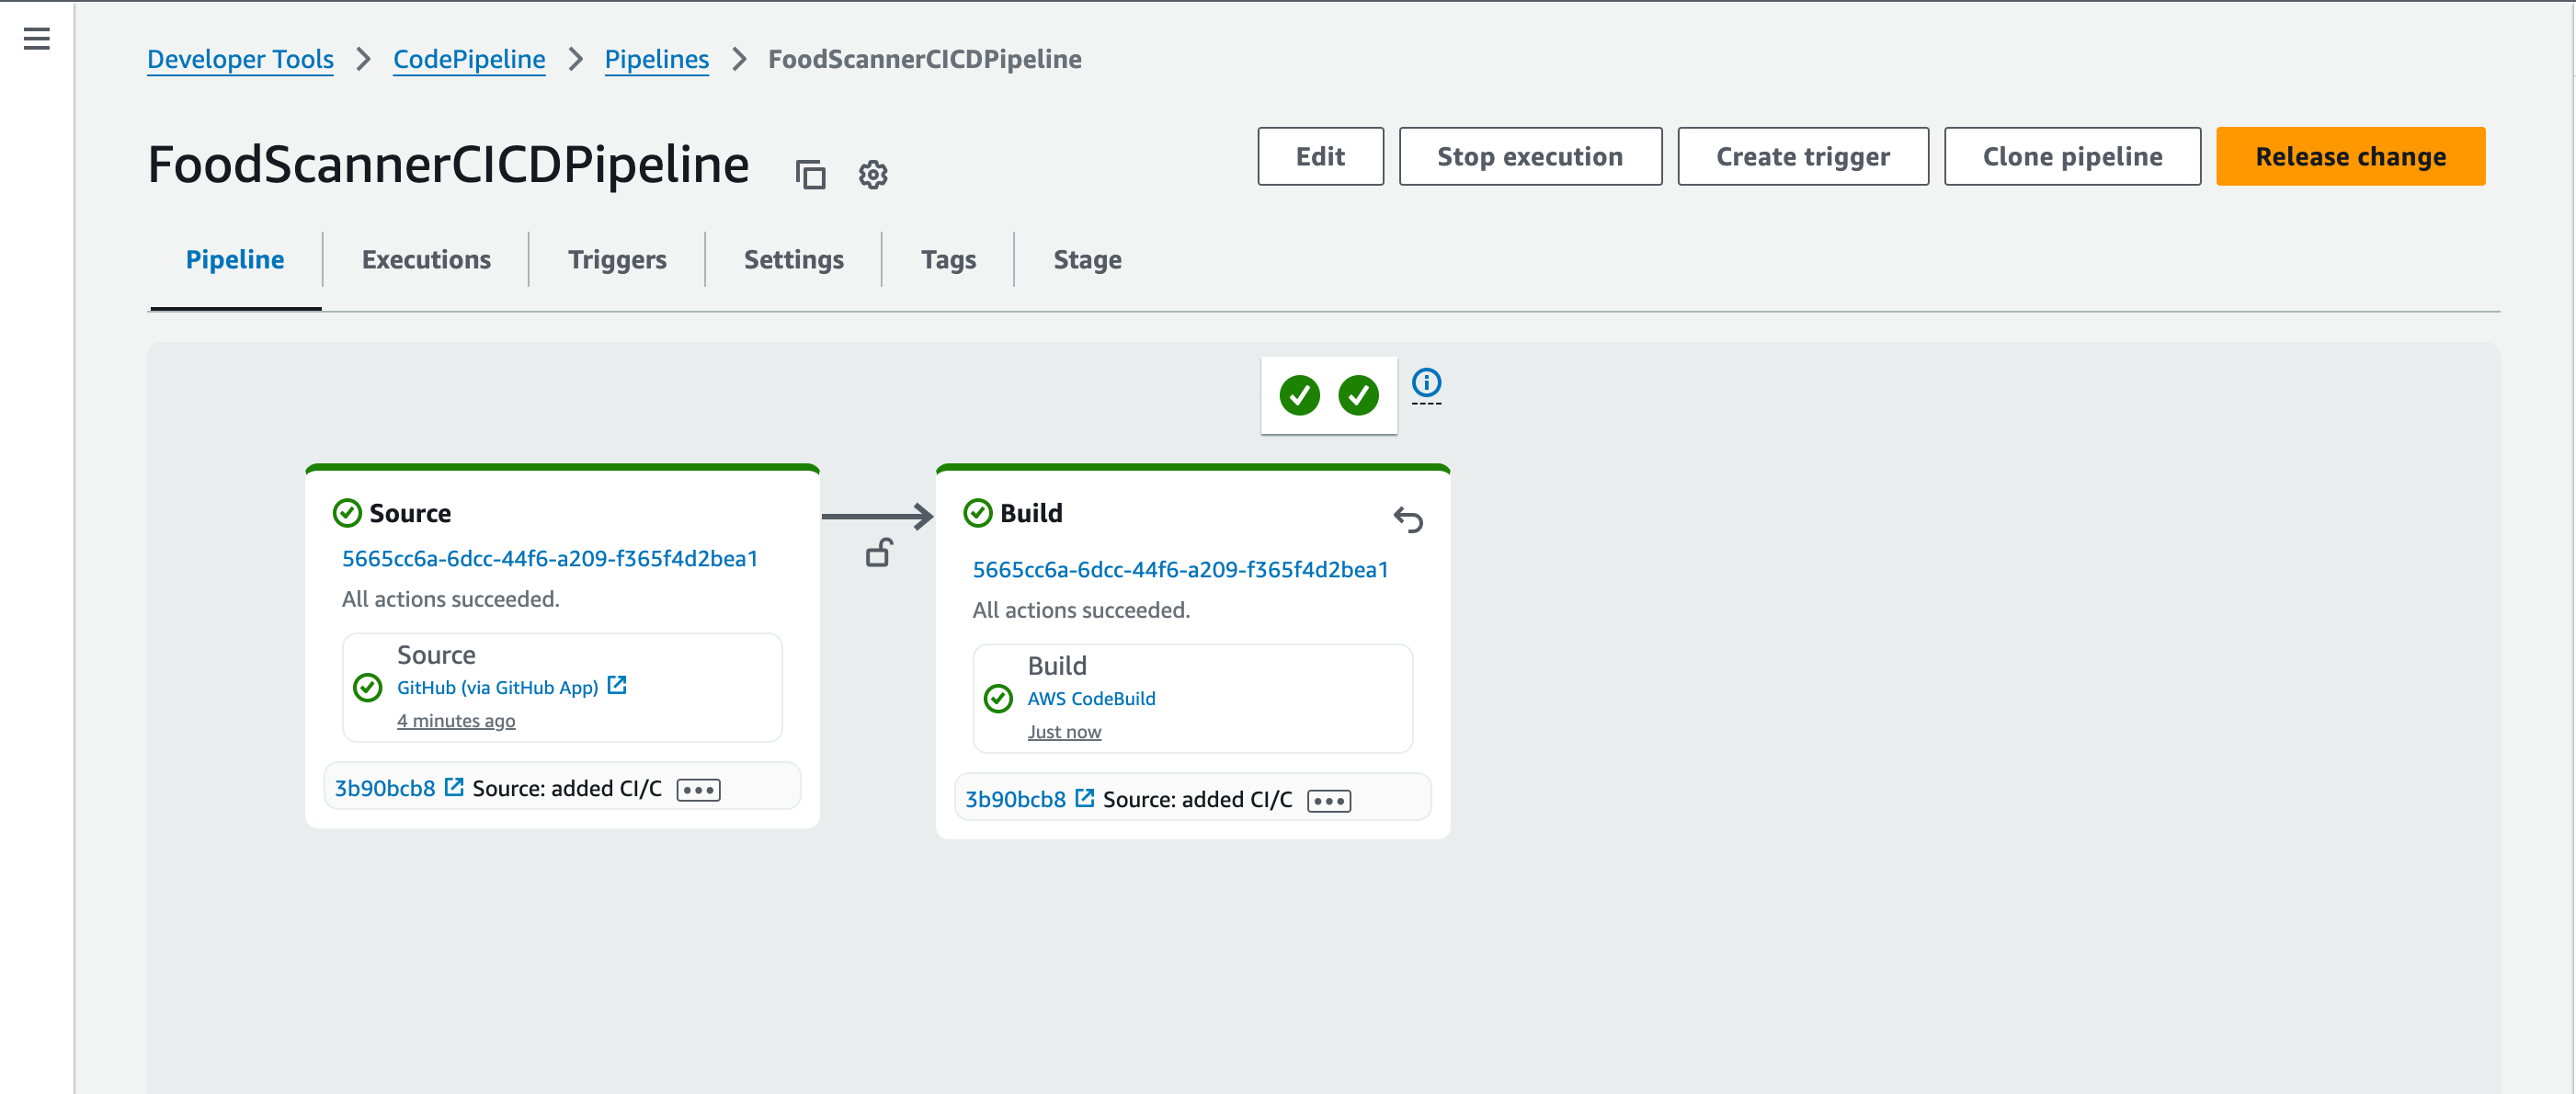
Task: Select the Stage tab
Action: 1087,260
